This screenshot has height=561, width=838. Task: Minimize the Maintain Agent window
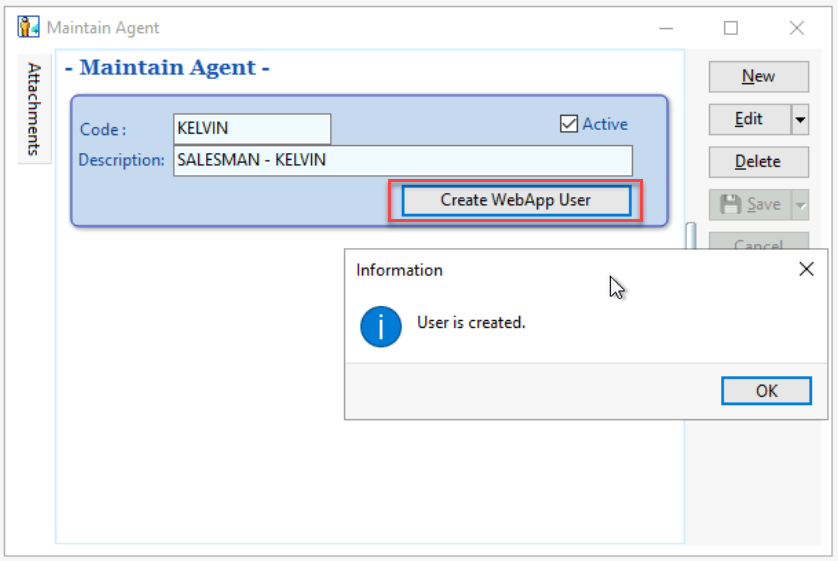click(x=665, y=28)
